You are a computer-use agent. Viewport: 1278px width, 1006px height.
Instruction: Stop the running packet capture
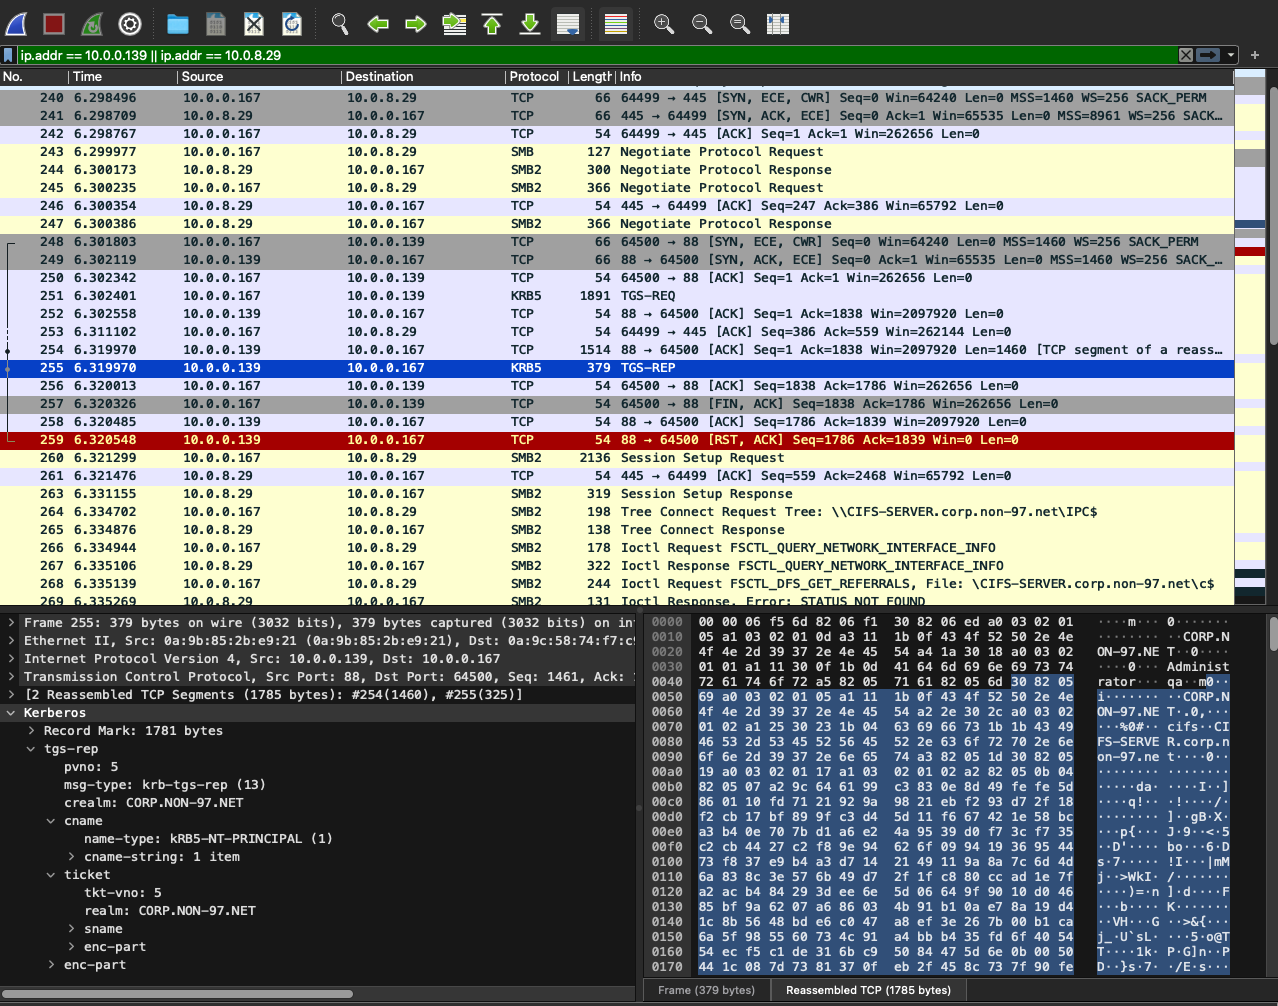54,23
